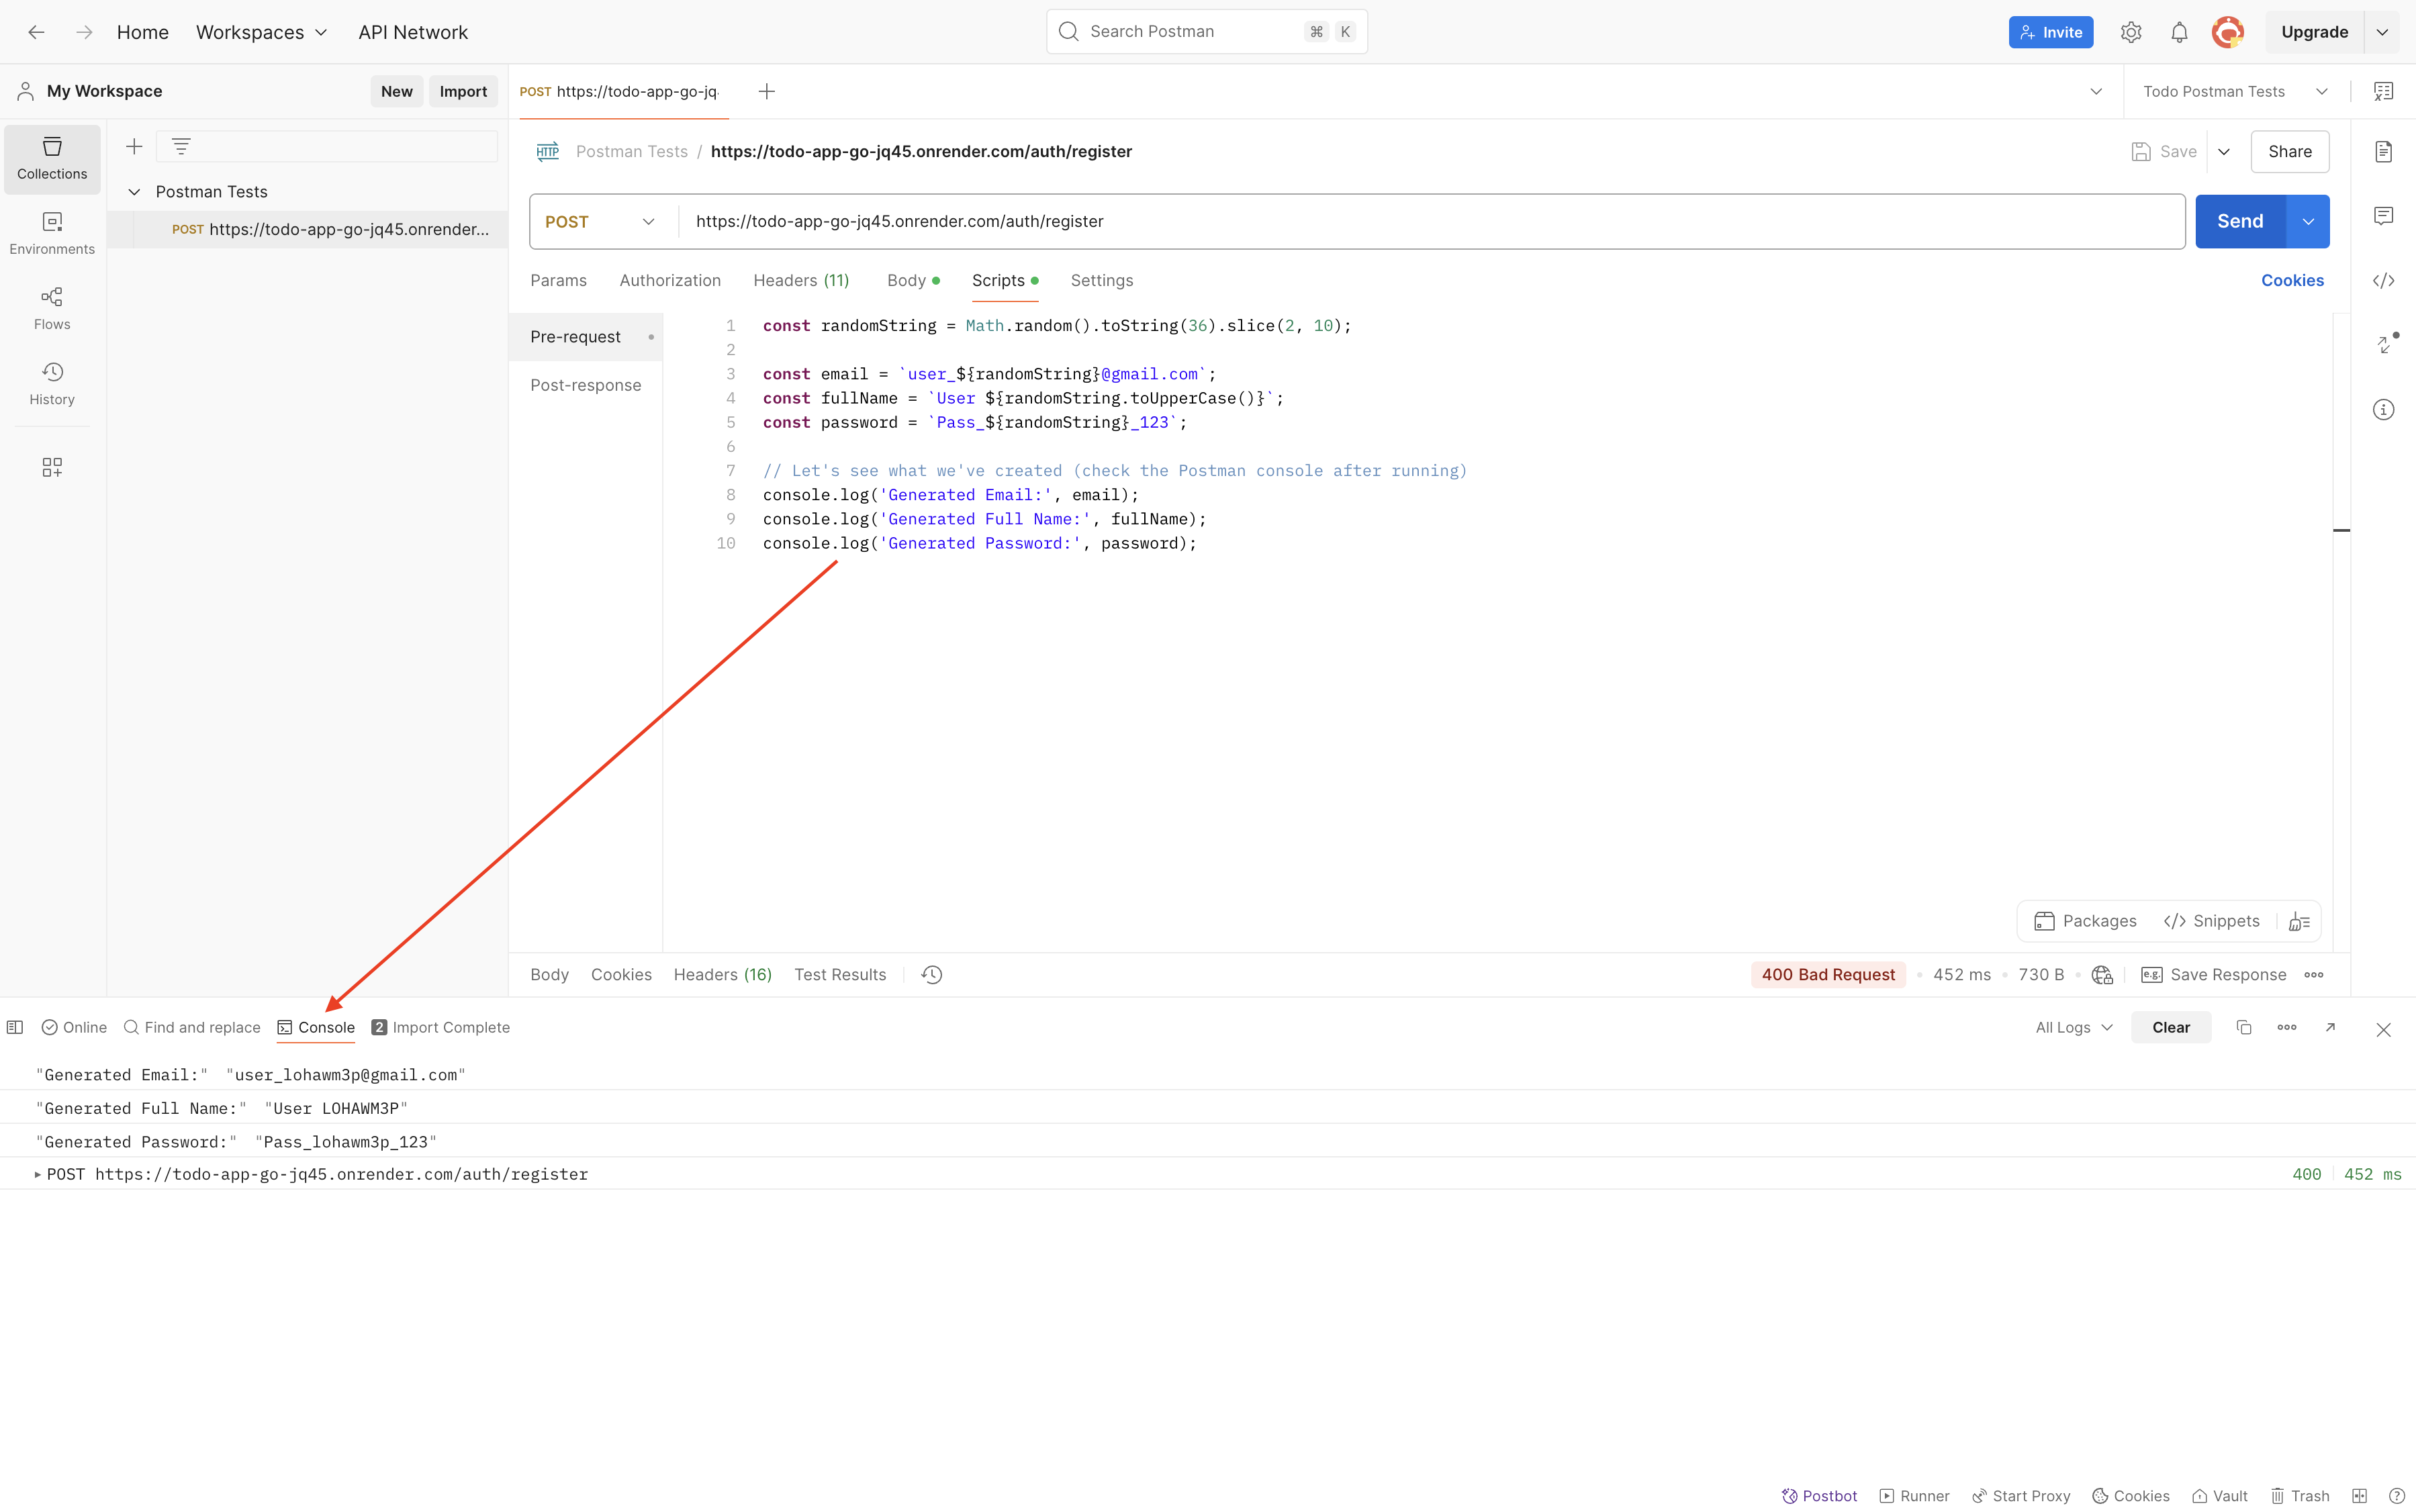Screen dimensions: 2416x1512
Task: Open Environments in the sidebar
Action: [x=52, y=234]
